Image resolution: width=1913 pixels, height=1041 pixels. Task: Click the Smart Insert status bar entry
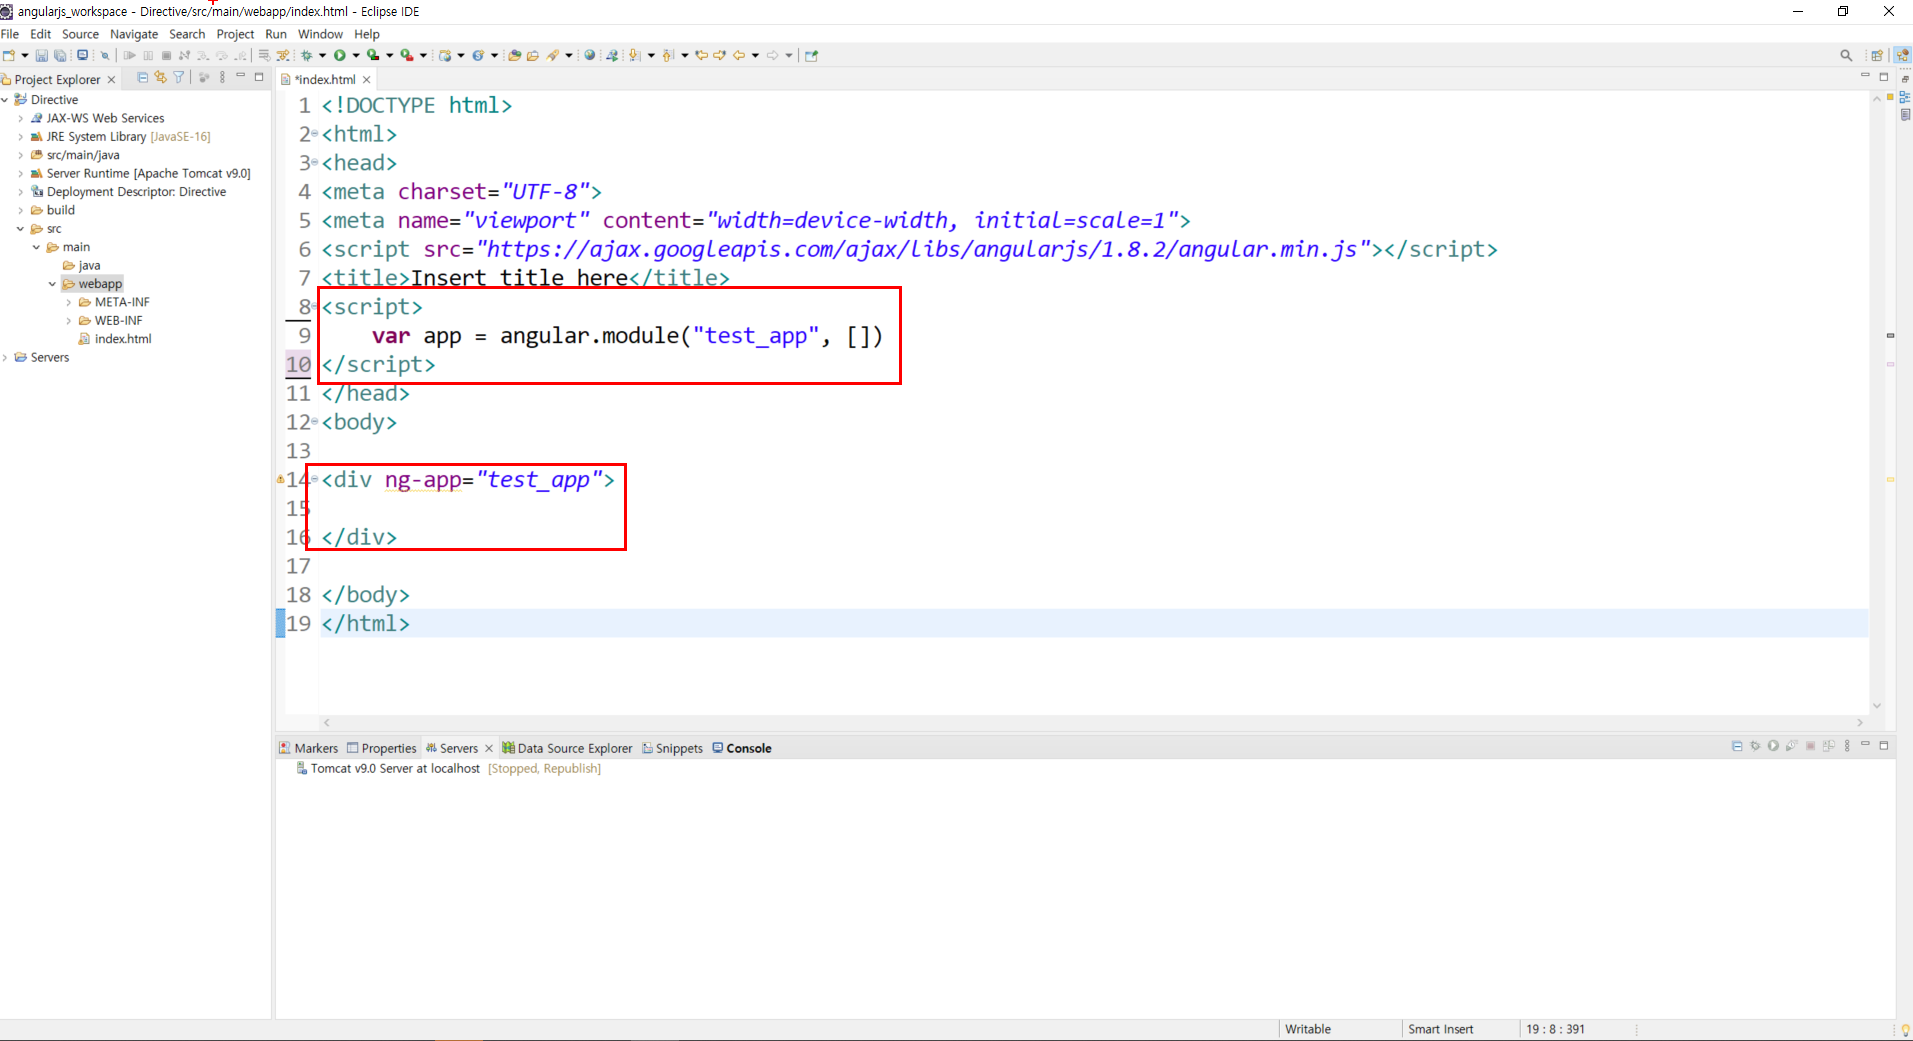1440,1029
